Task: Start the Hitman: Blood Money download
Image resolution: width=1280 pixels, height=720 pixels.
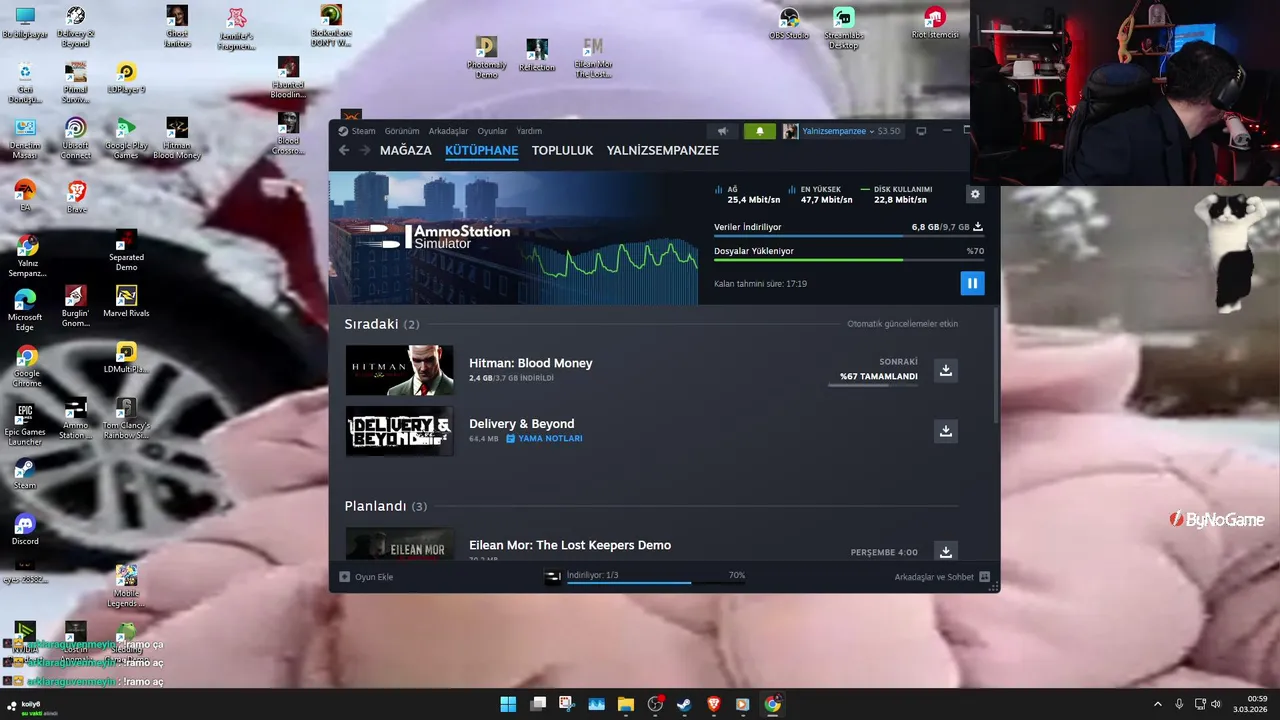Action: [945, 371]
